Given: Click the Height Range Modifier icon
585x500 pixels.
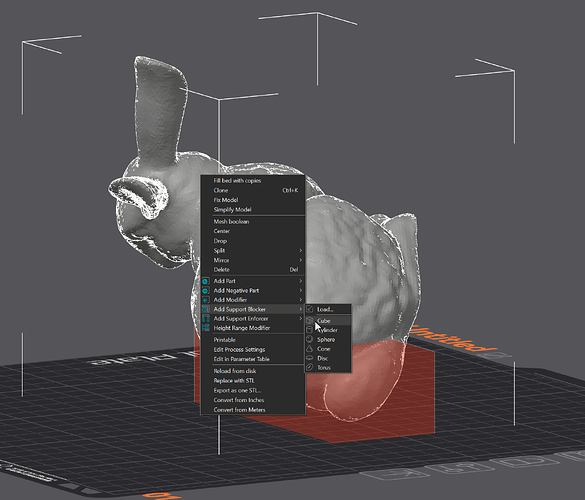Looking at the screenshot, I should (x=206, y=328).
